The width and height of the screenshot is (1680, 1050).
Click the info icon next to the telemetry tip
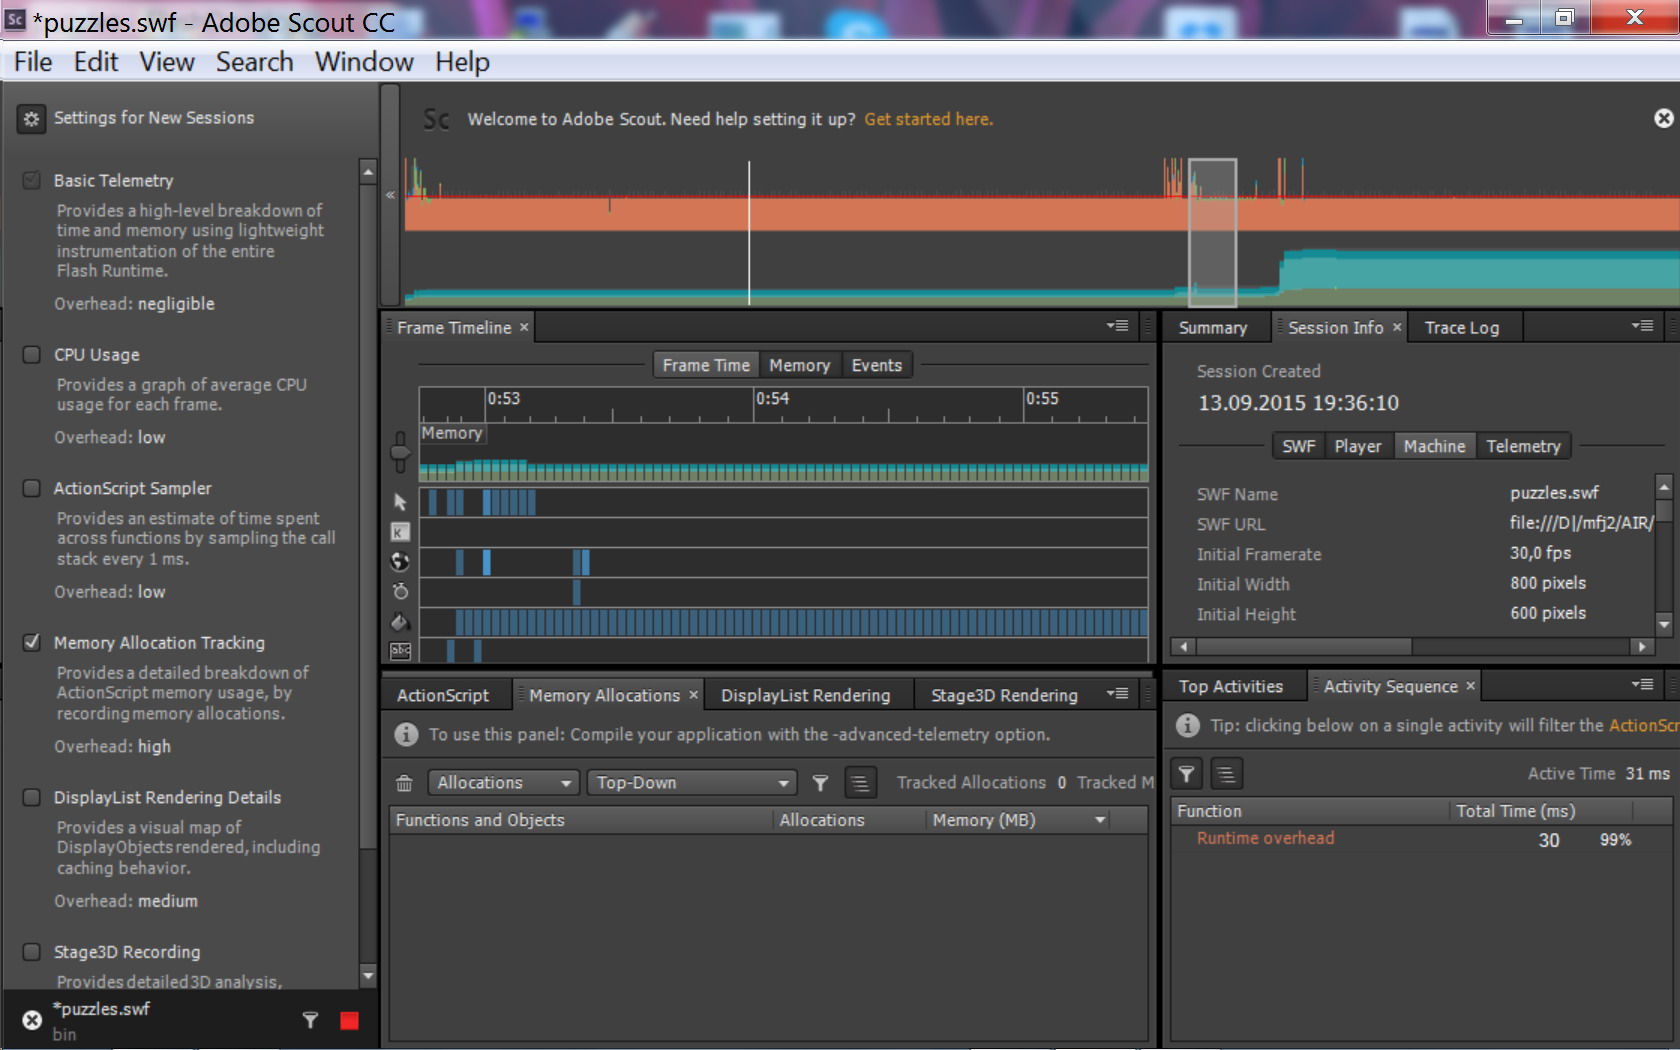[x=406, y=735]
